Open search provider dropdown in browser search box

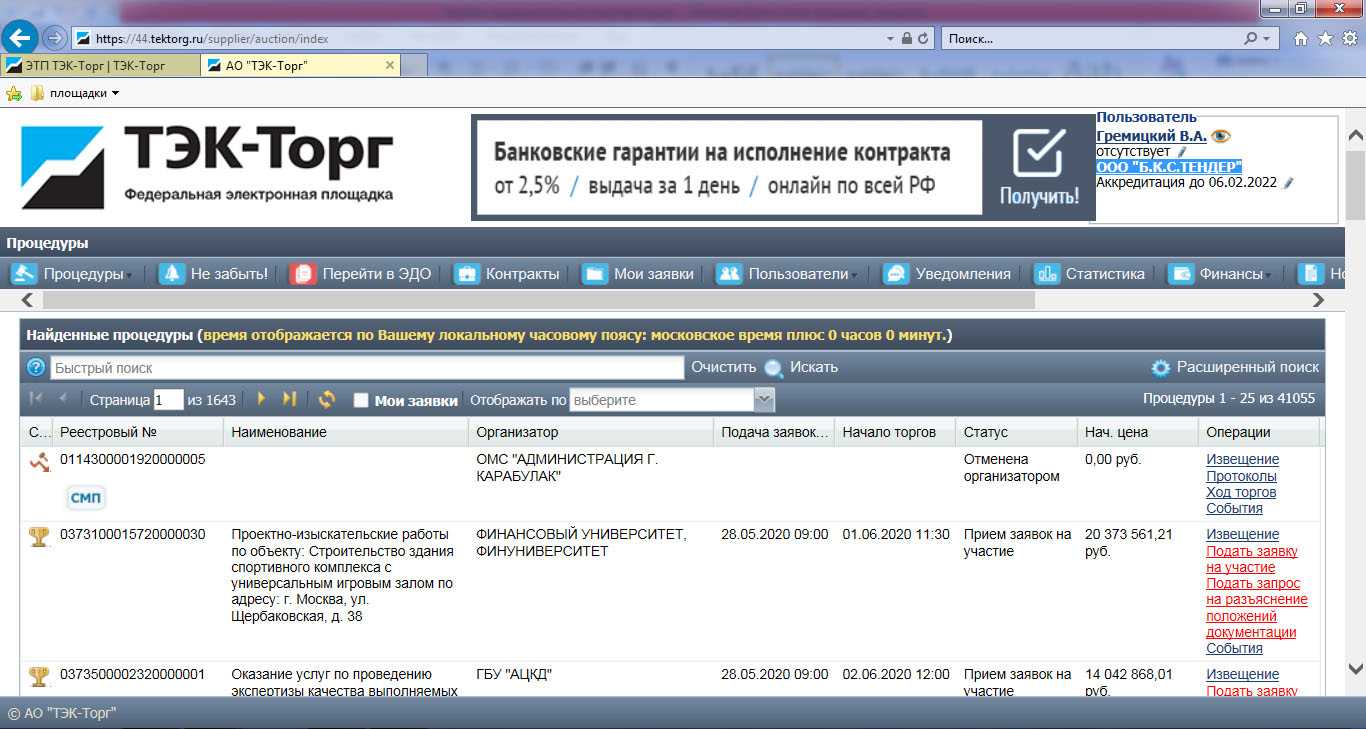(x=1267, y=39)
